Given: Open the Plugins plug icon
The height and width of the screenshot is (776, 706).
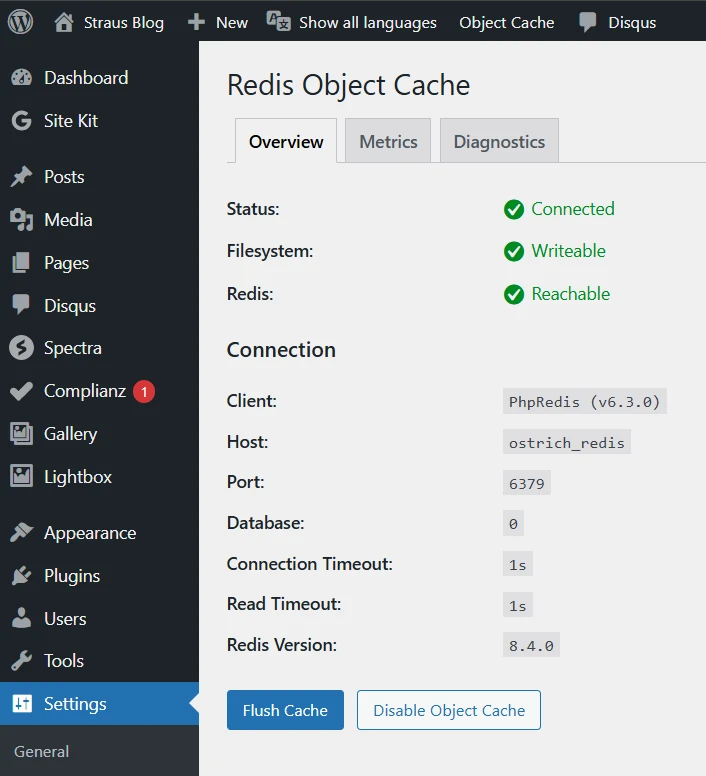Looking at the screenshot, I should (x=22, y=576).
